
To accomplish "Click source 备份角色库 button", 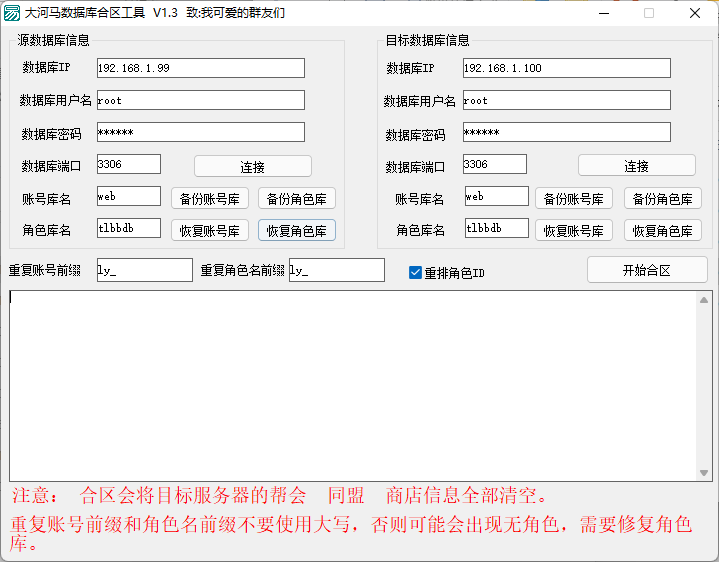I will coord(296,198).
